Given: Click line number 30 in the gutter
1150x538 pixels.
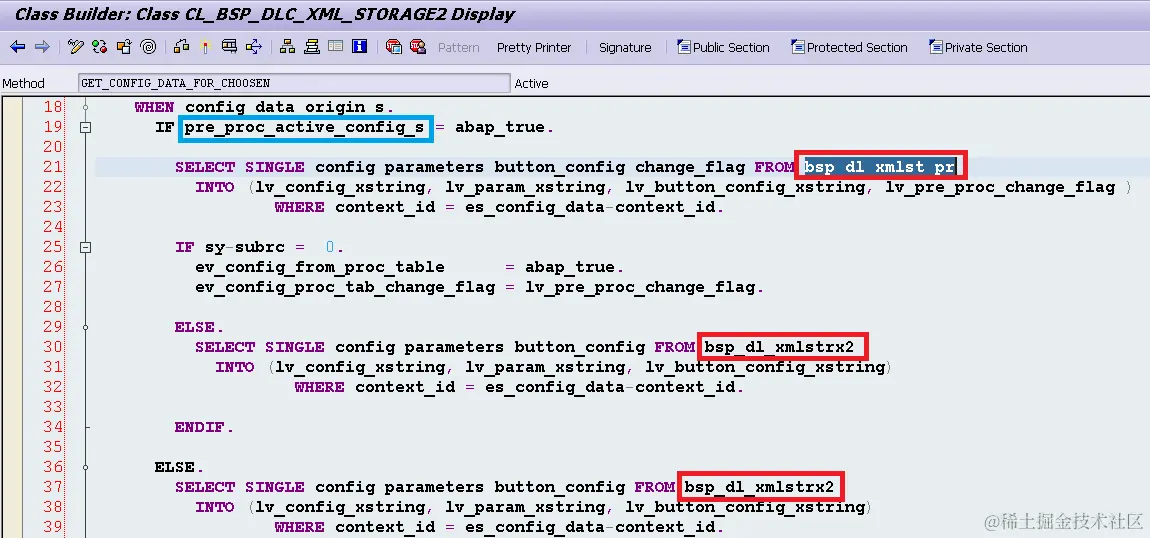Looking at the screenshot, I should click(53, 347).
